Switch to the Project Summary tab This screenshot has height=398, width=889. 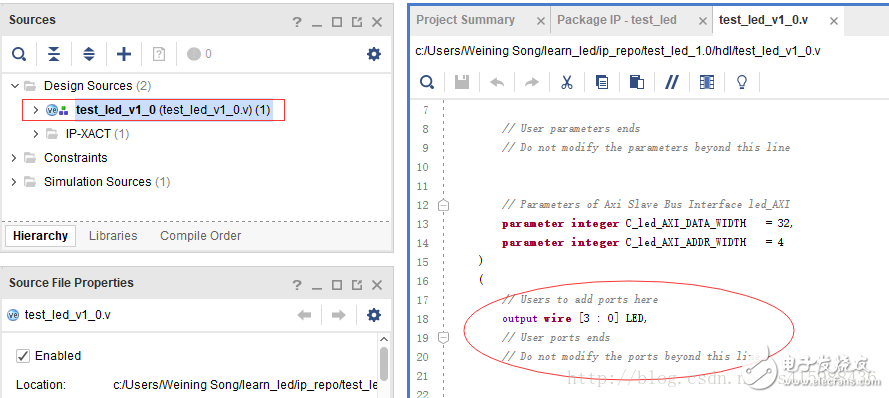(465, 20)
